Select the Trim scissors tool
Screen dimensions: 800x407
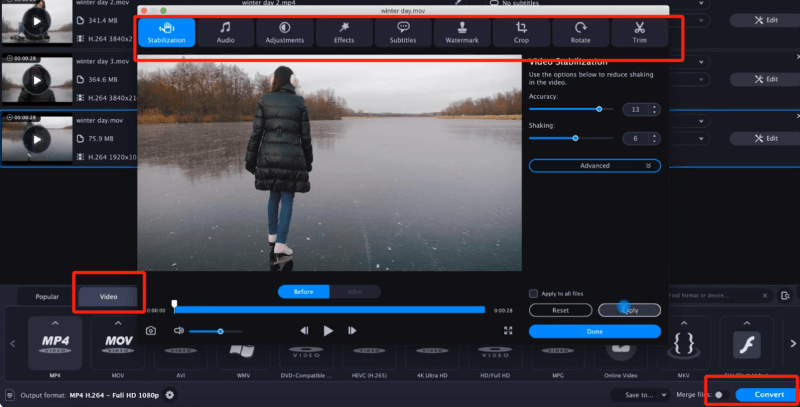pyautogui.click(x=639, y=33)
